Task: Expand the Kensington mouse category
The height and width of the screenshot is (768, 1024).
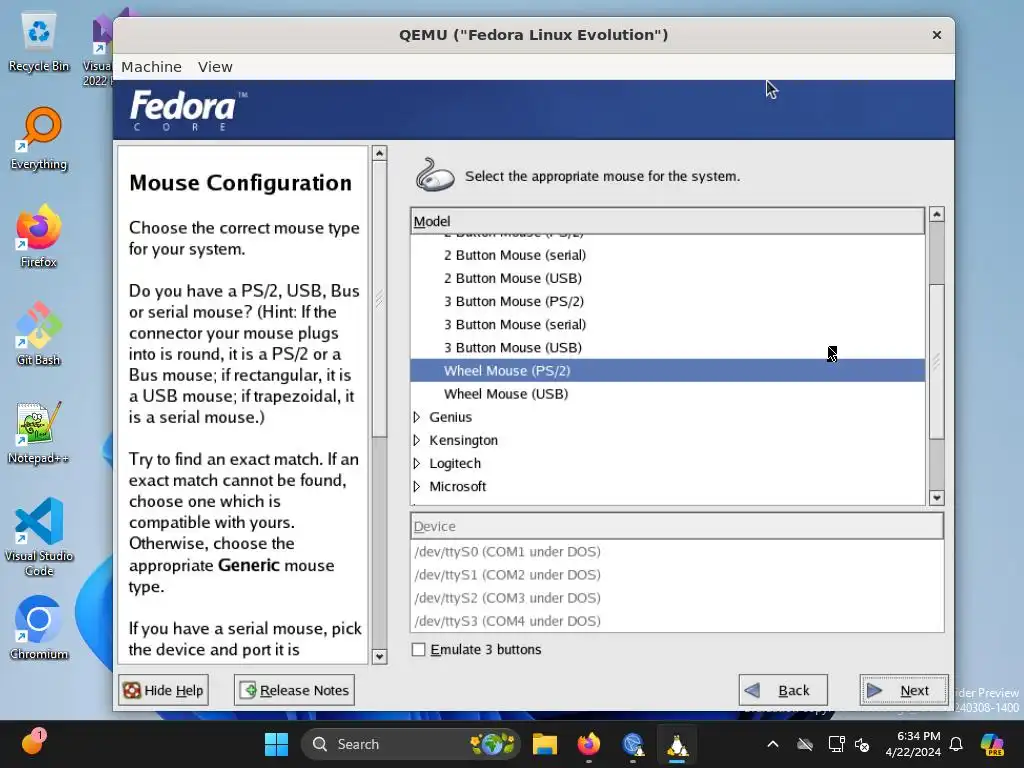Action: (x=417, y=440)
